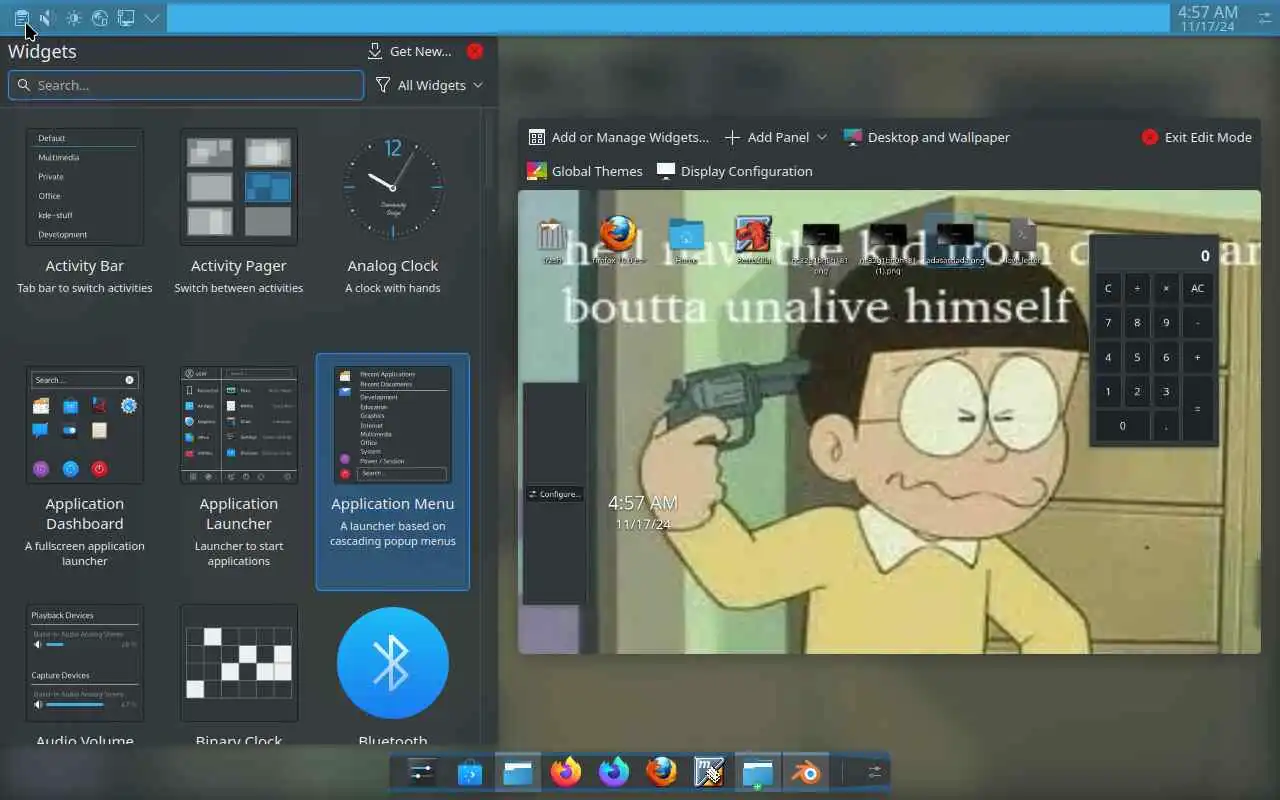
Task: Open folder with green plus dock icon
Action: 757,772
